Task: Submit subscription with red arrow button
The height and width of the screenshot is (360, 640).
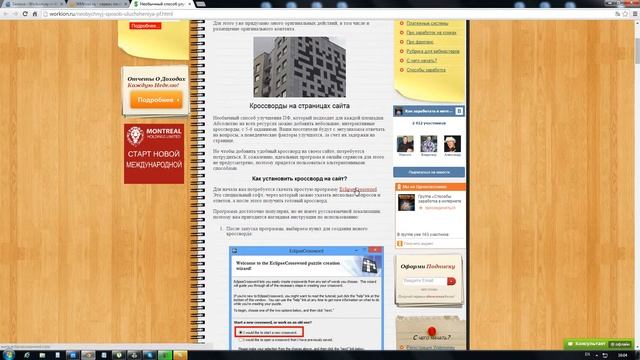Action: coord(451,281)
